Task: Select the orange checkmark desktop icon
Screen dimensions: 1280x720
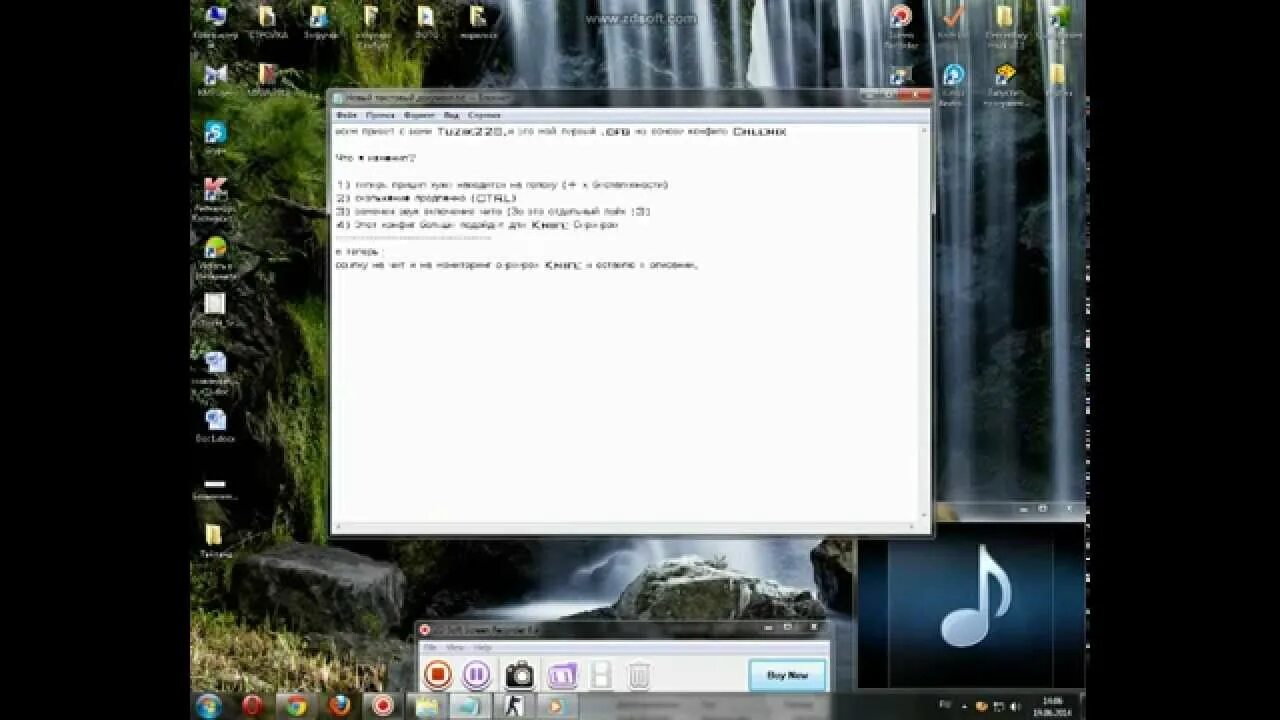Action: pos(953,22)
